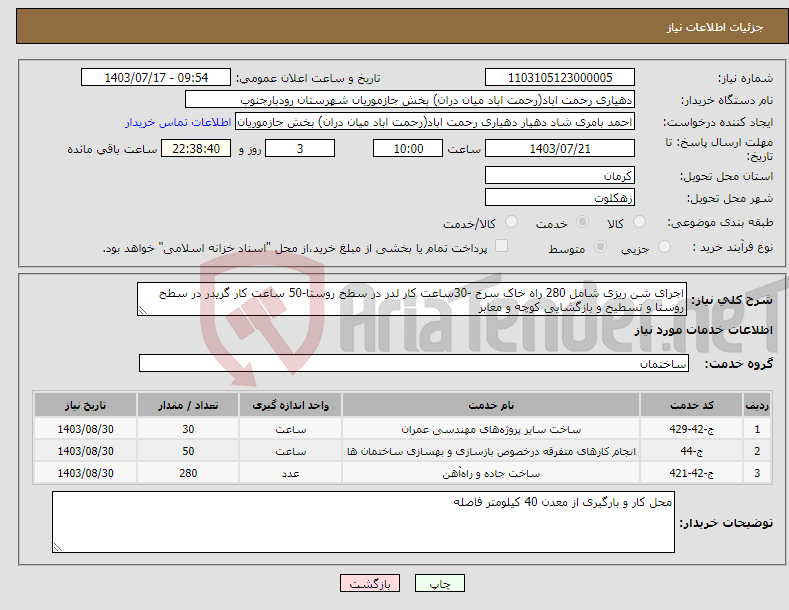Click the buyer organization name field
Viewport: 789px width, 610px height.
click(410, 100)
